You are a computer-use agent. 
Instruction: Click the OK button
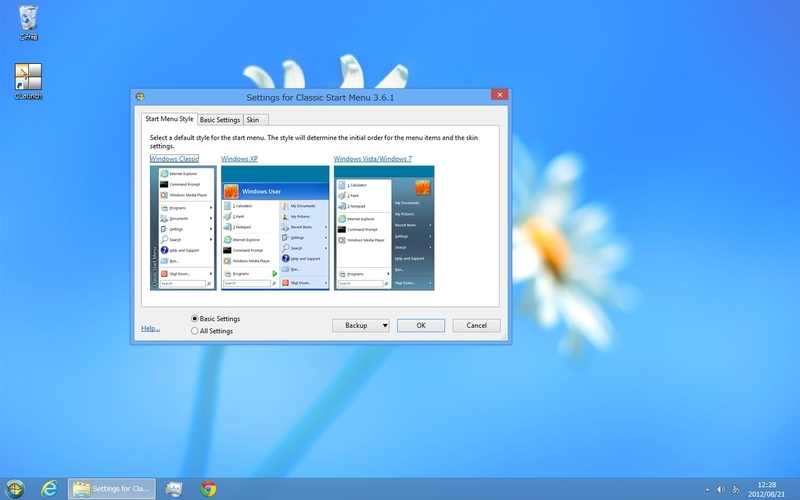(421, 326)
